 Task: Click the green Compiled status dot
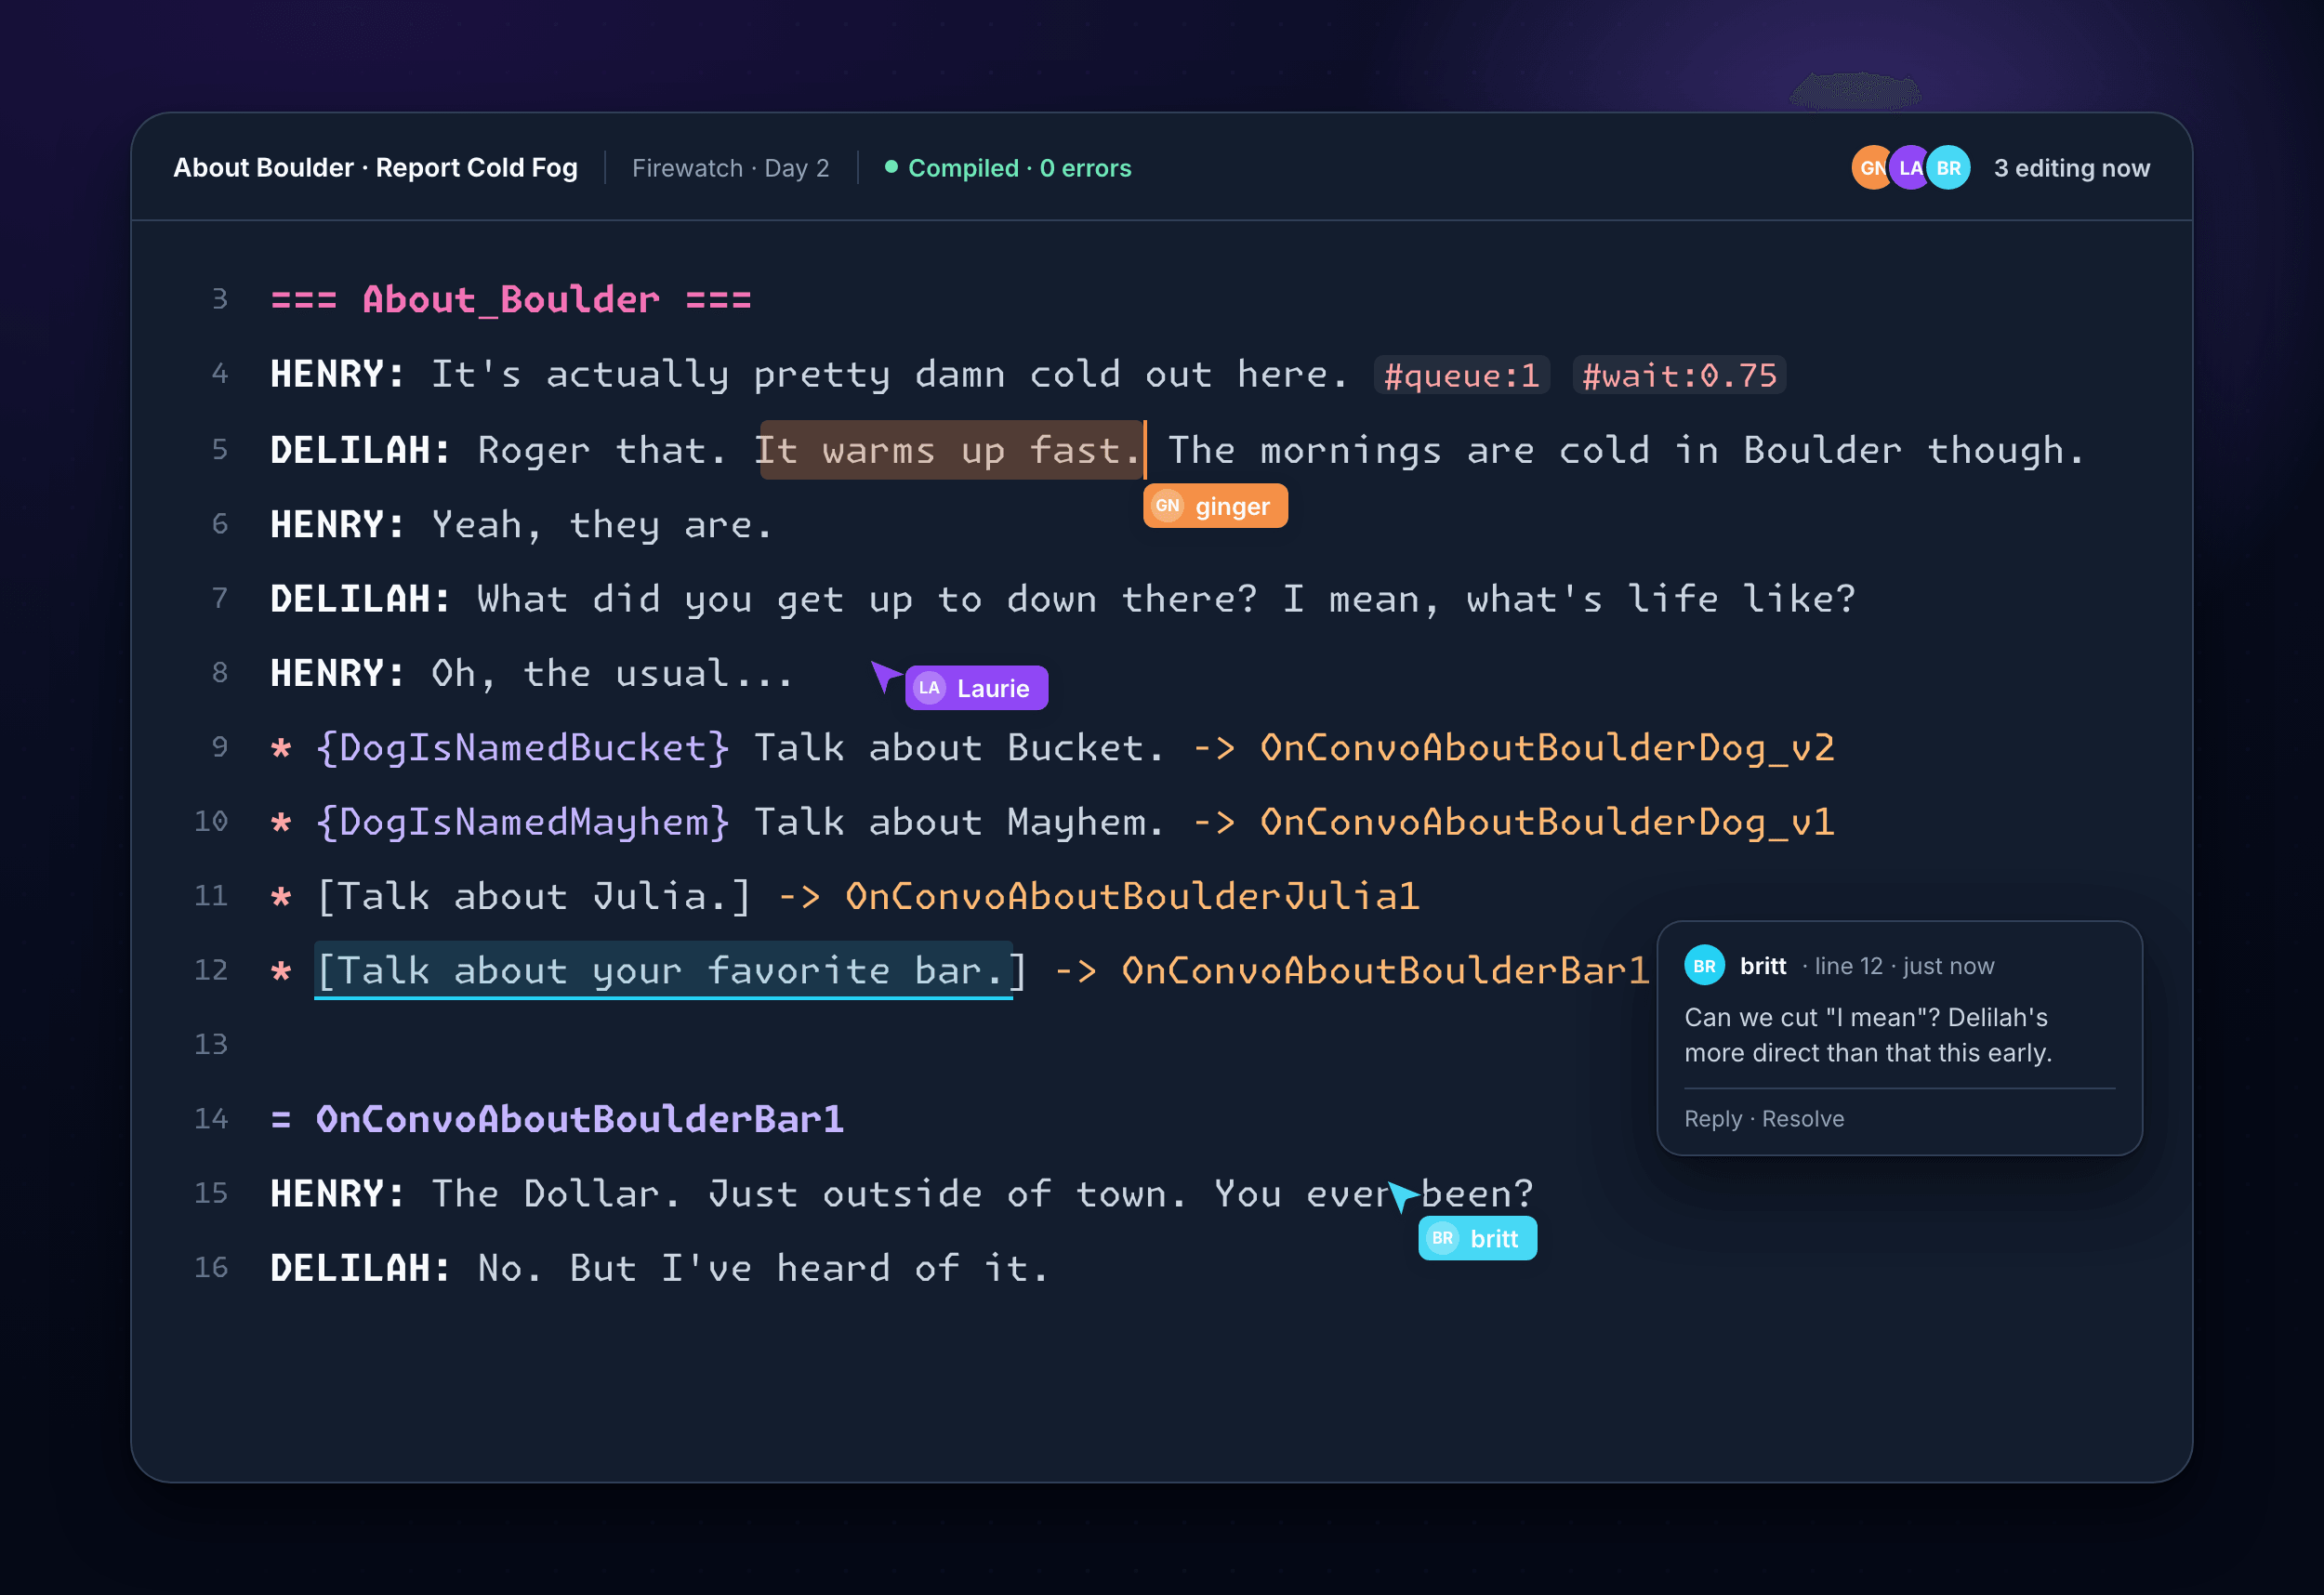click(x=891, y=167)
